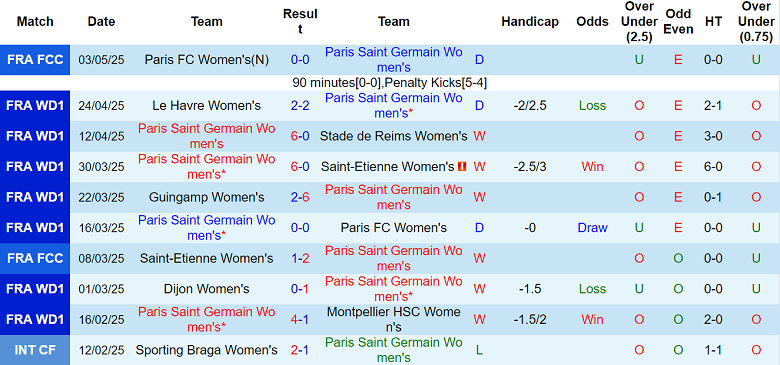Click the FRA FCC label dated 03/05/25
780x365 pixels.
(x=35, y=60)
